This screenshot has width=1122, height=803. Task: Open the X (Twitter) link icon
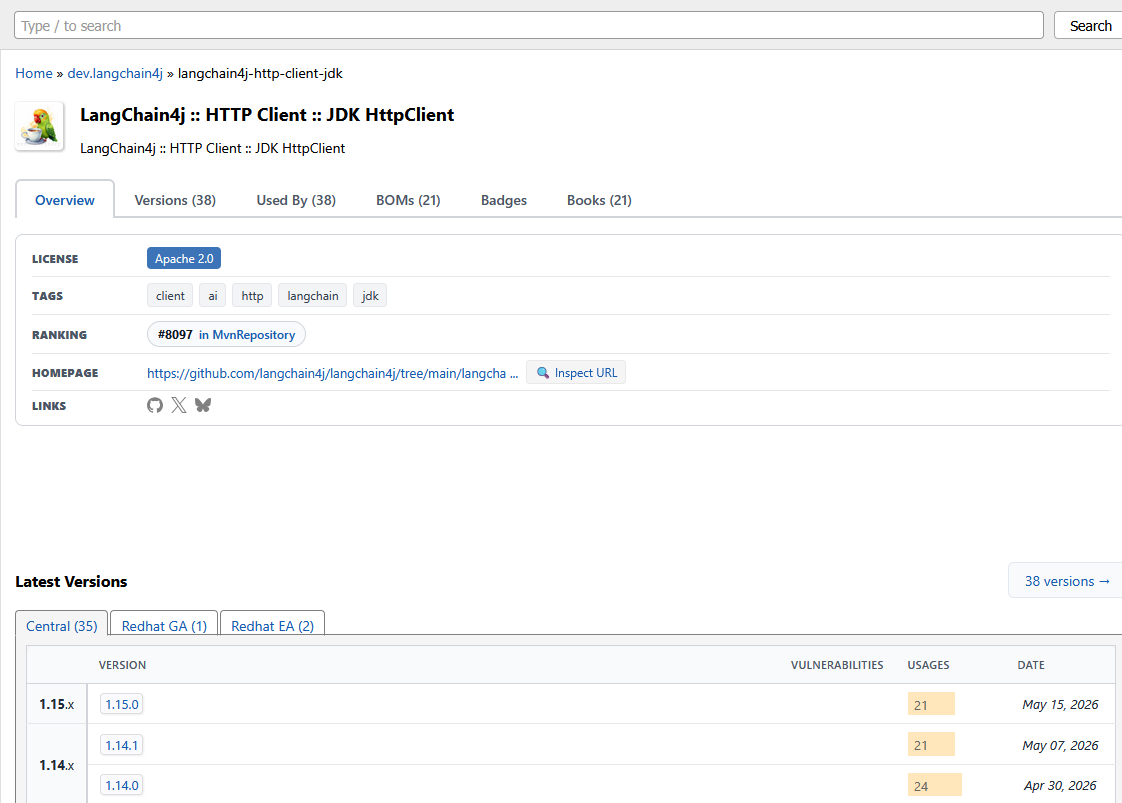tap(179, 405)
